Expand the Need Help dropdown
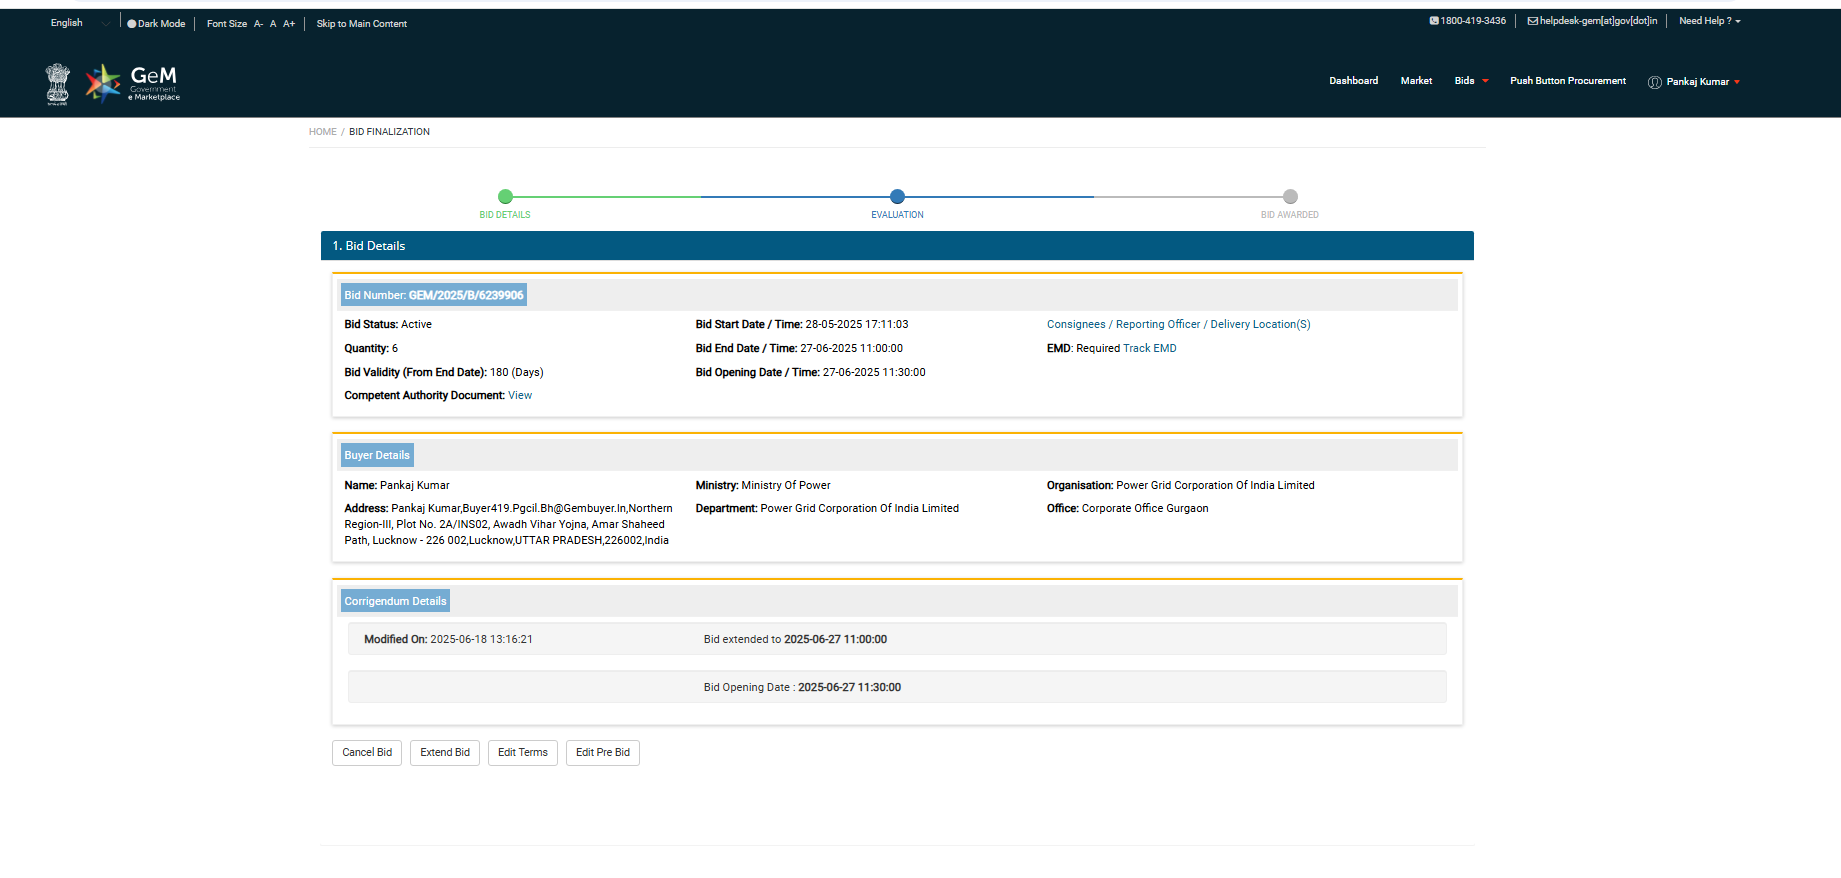 click(x=1709, y=21)
